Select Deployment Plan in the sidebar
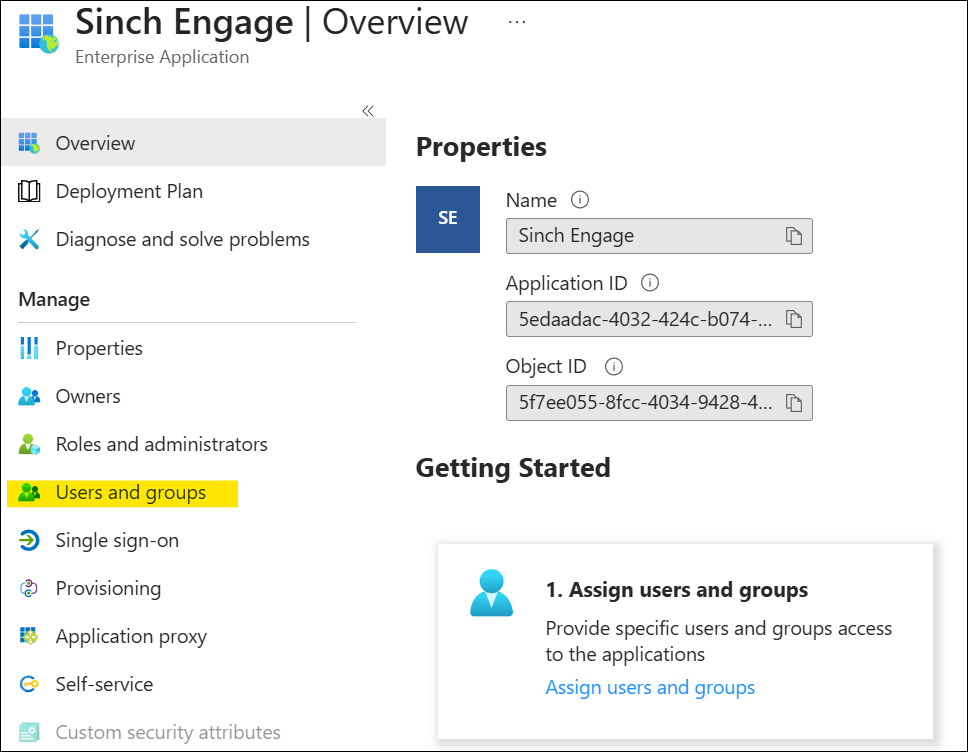 (129, 191)
